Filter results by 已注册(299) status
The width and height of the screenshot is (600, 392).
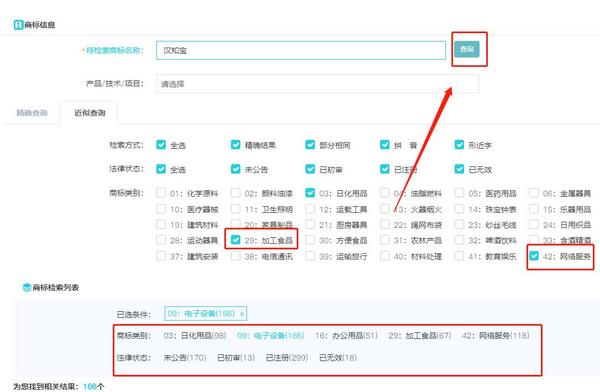pos(287,358)
